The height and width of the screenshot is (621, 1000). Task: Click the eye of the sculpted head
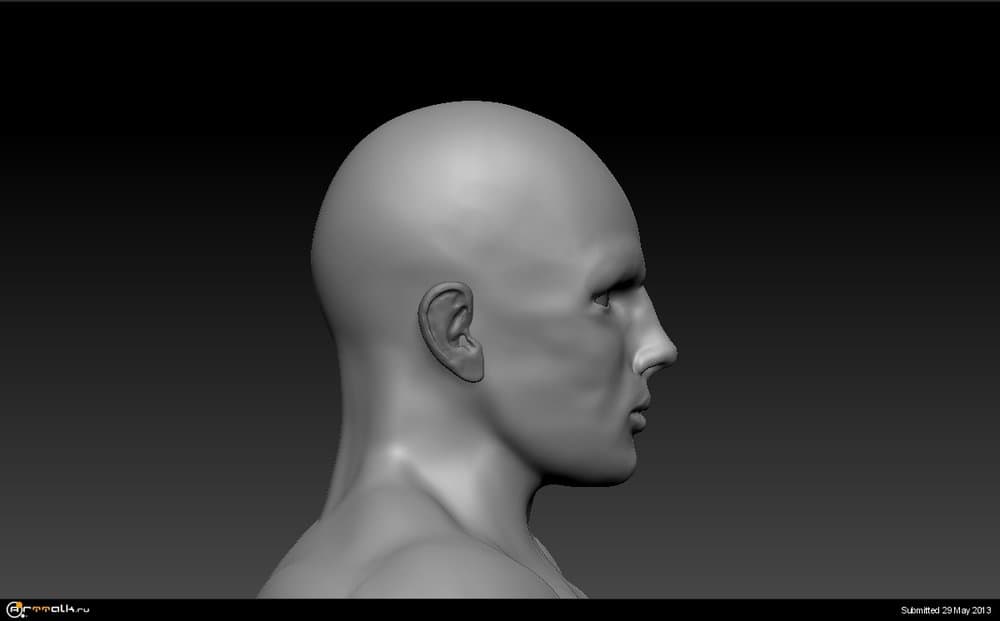[x=605, y=298]
